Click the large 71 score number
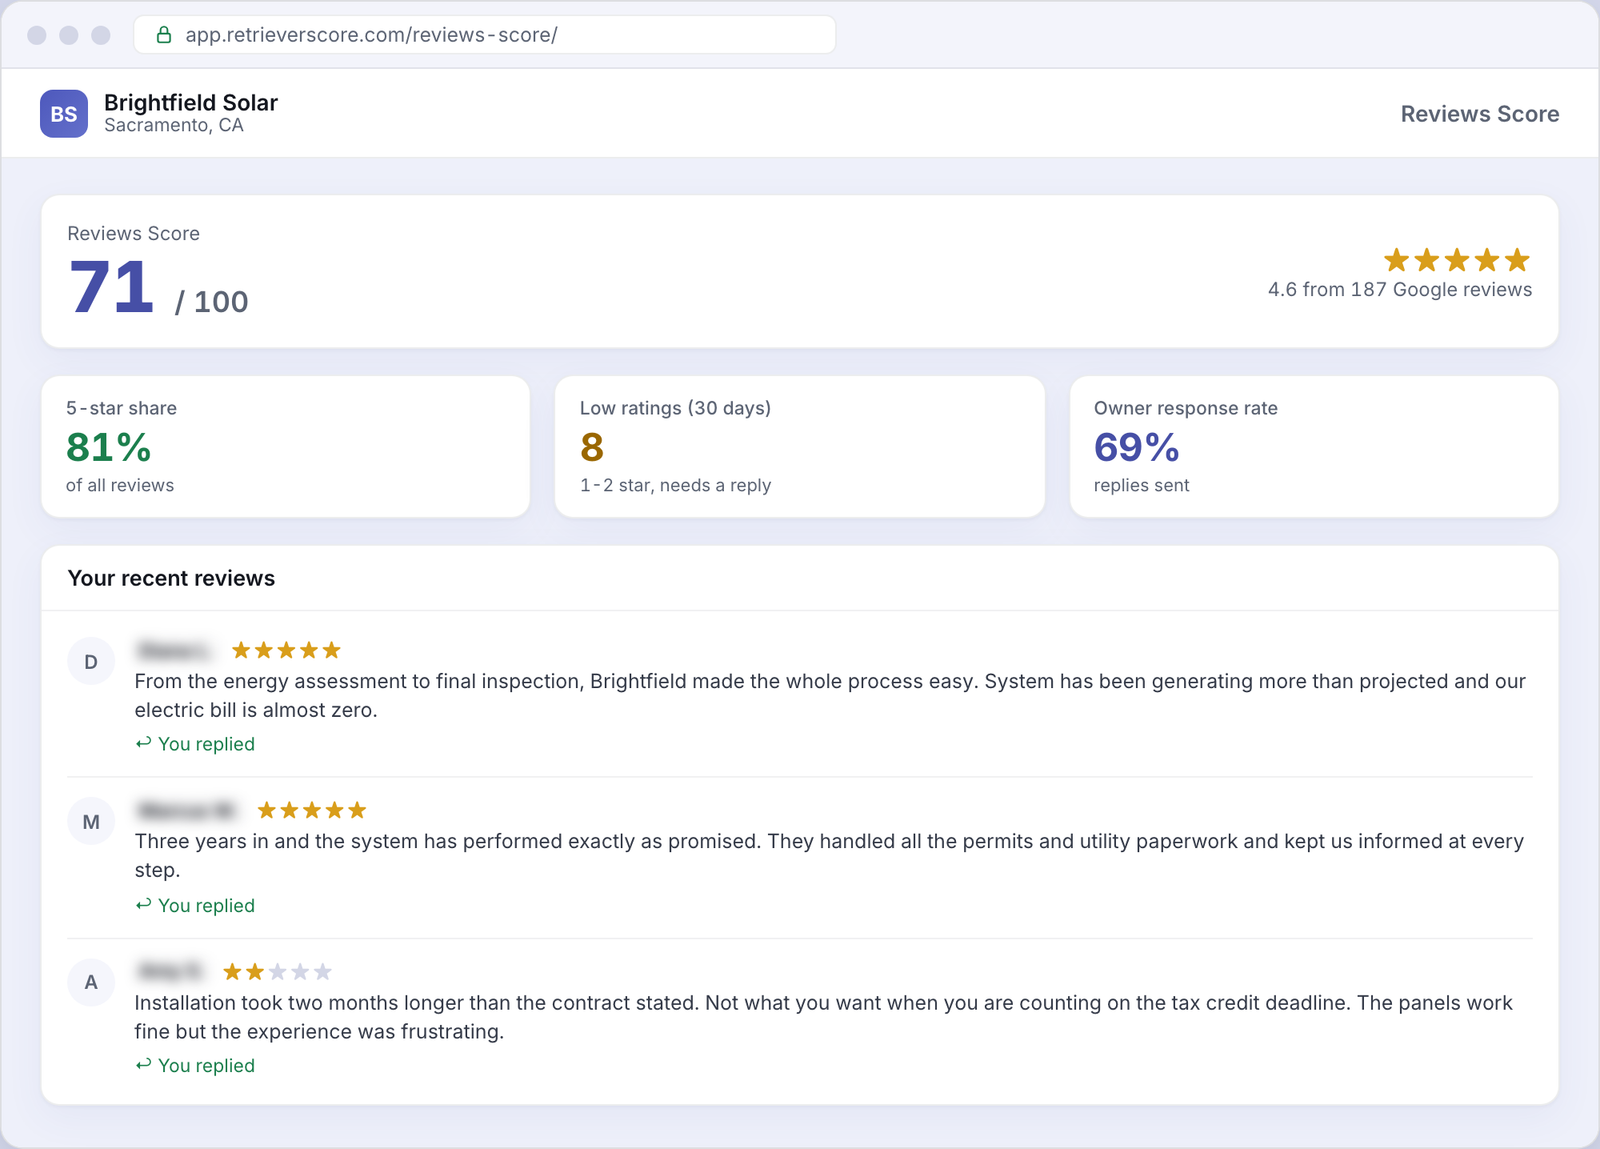Viewport: 1600px width, 1149px height. click(111, 287)
